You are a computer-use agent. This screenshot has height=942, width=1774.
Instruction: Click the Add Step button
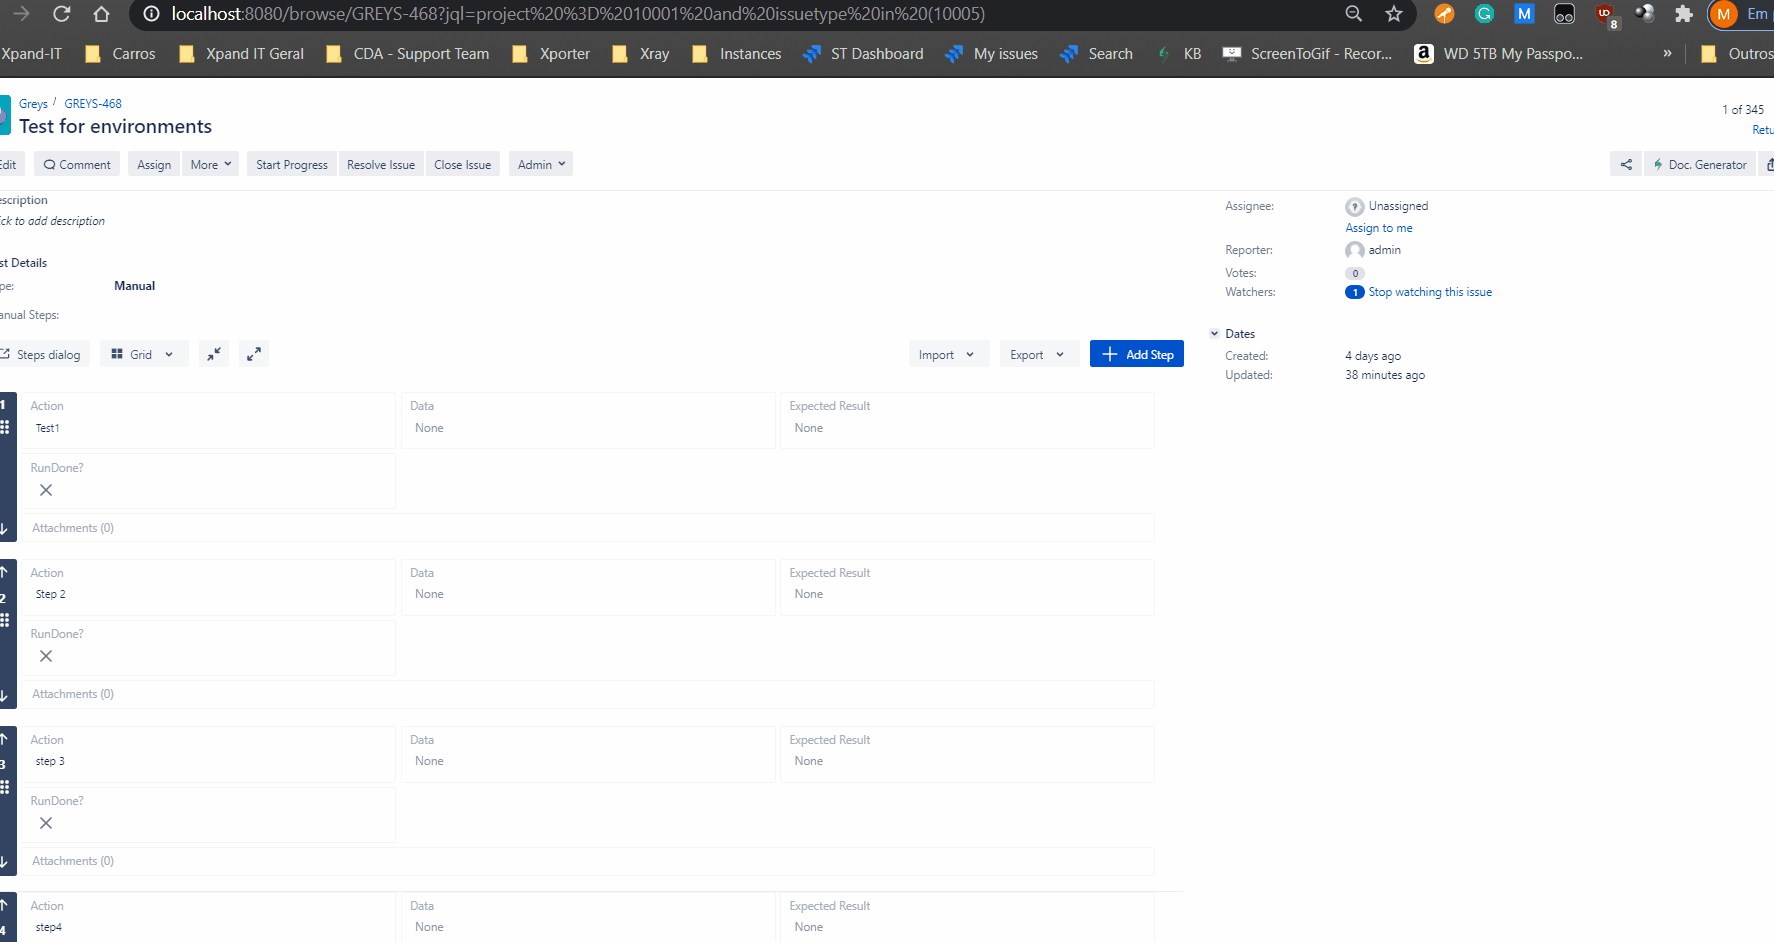(x=1137, y=354)
